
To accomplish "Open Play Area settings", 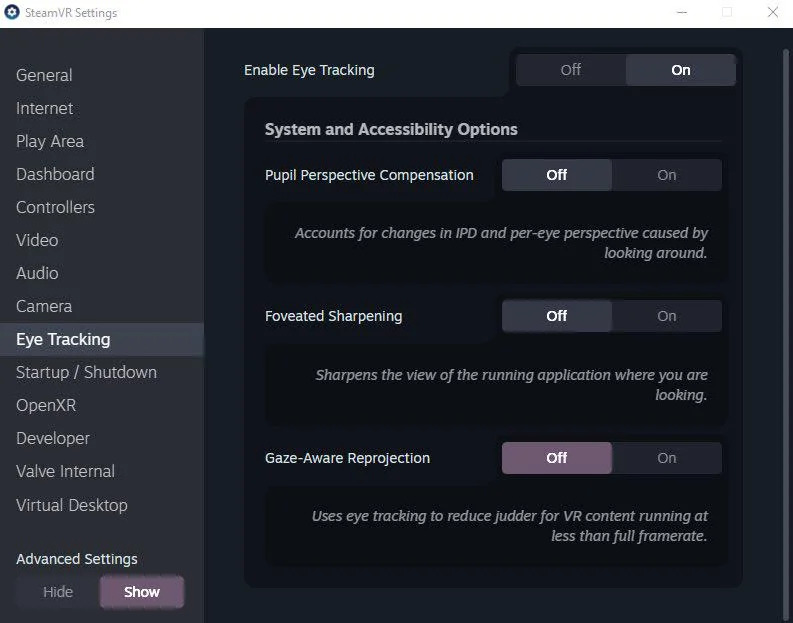I will [50, 141].
